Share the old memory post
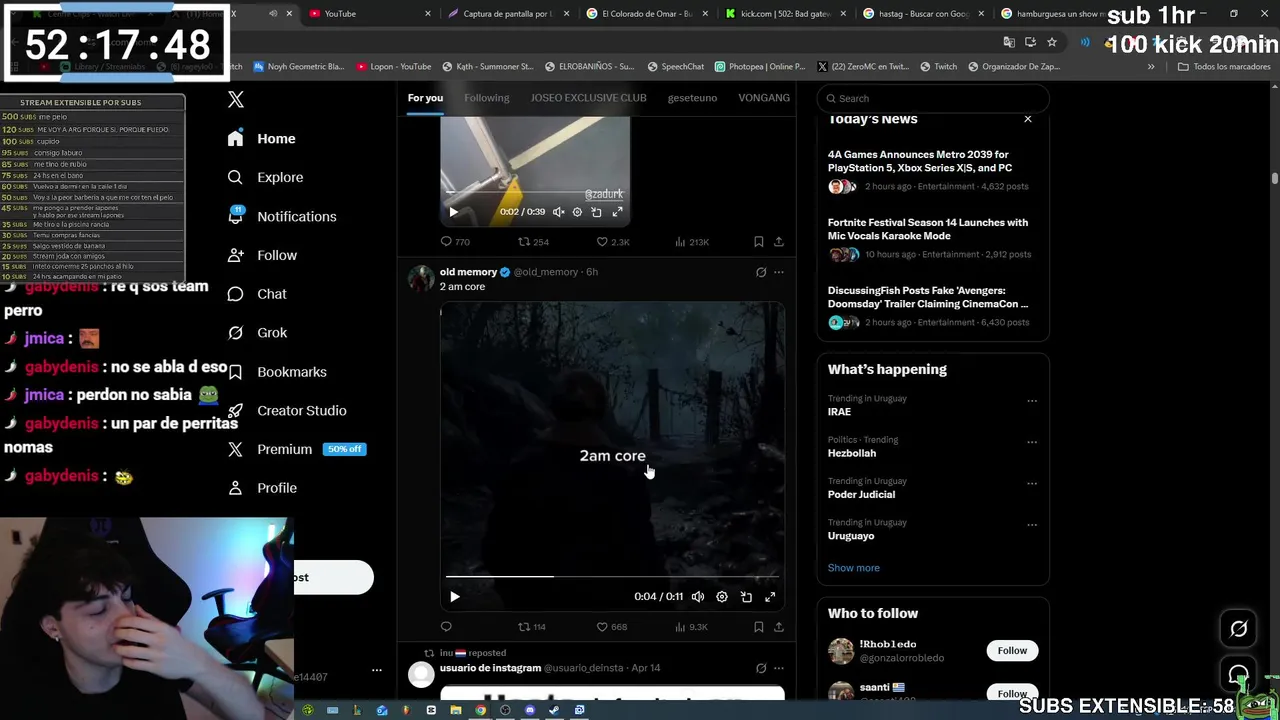 pos(778,627)
